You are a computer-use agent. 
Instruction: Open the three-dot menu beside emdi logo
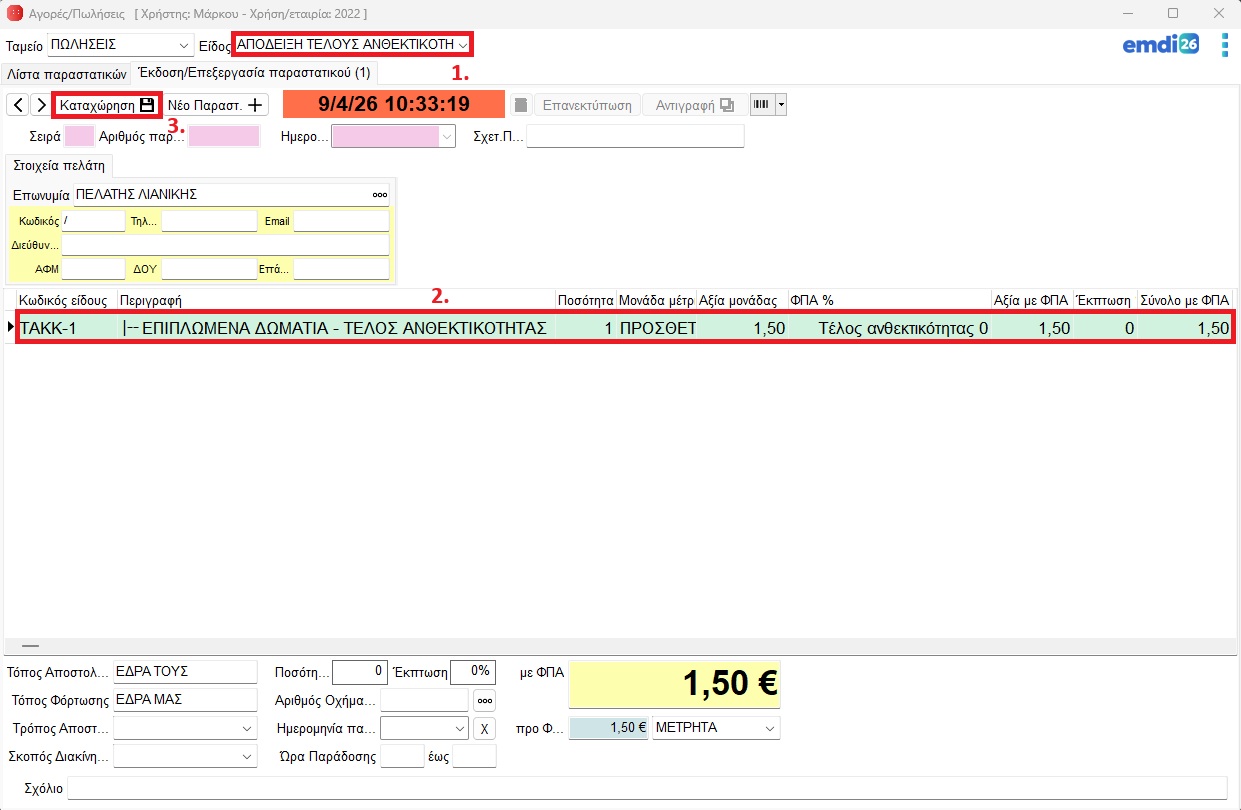[x=1224, y=45]
